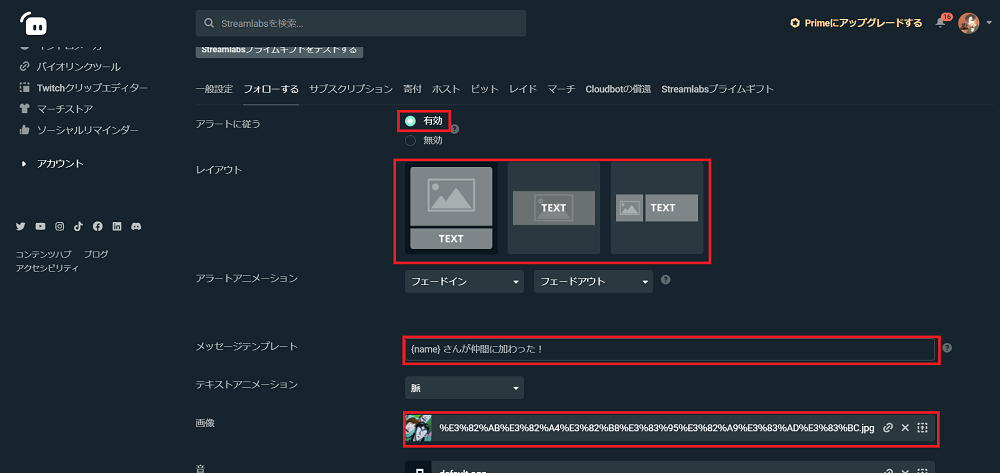Switch to the Streamlabsプライムギフト tab
Screen dimensions: 1000x473
[718, 89]
